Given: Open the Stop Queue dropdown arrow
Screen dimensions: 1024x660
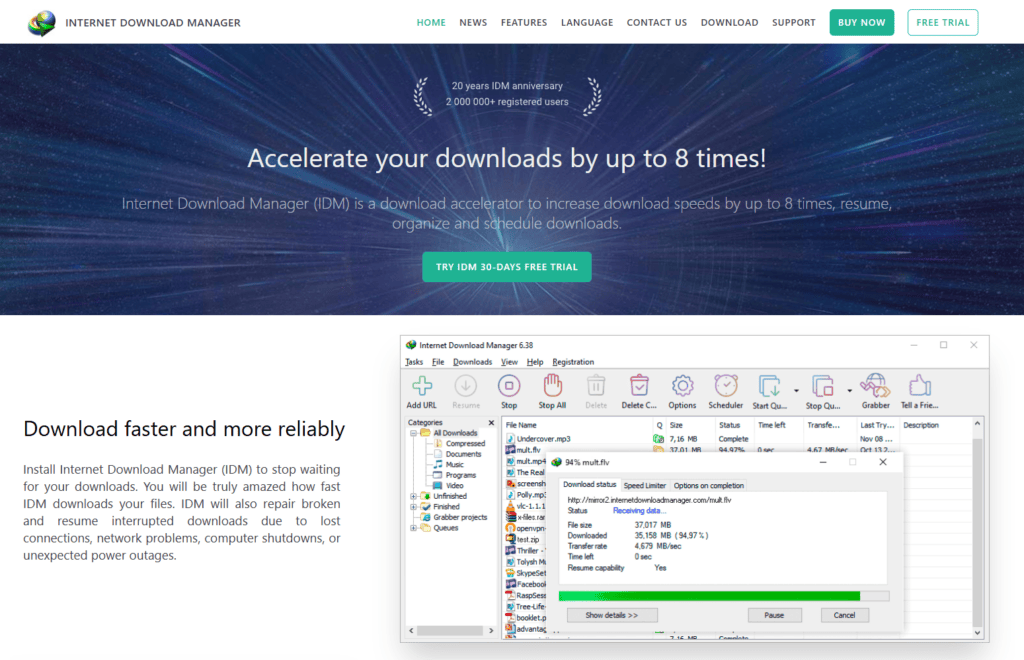Looking at the screenshot, I should (850, 390).
